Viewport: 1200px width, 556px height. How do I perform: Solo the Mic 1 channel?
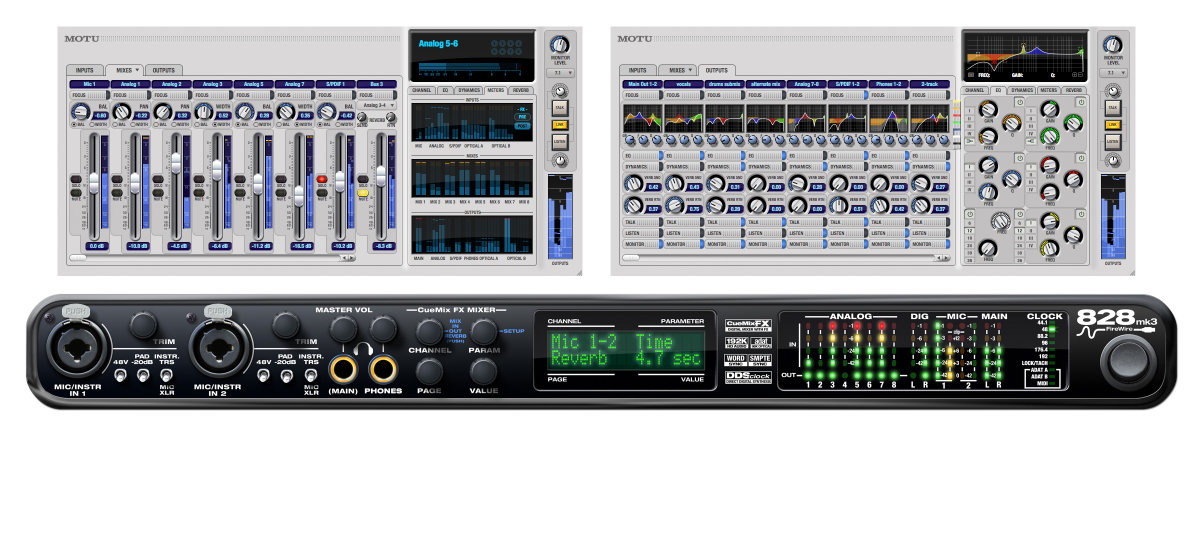tap(76, 179)
